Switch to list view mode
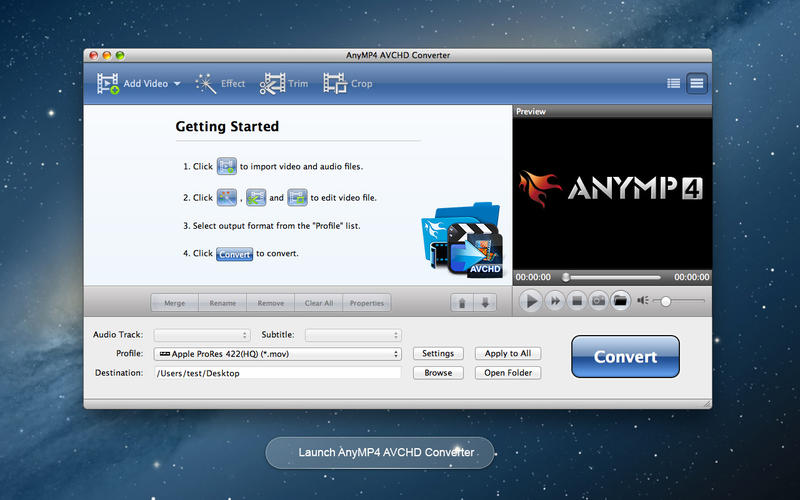This screenshot has width=800, height=500. 674,83
